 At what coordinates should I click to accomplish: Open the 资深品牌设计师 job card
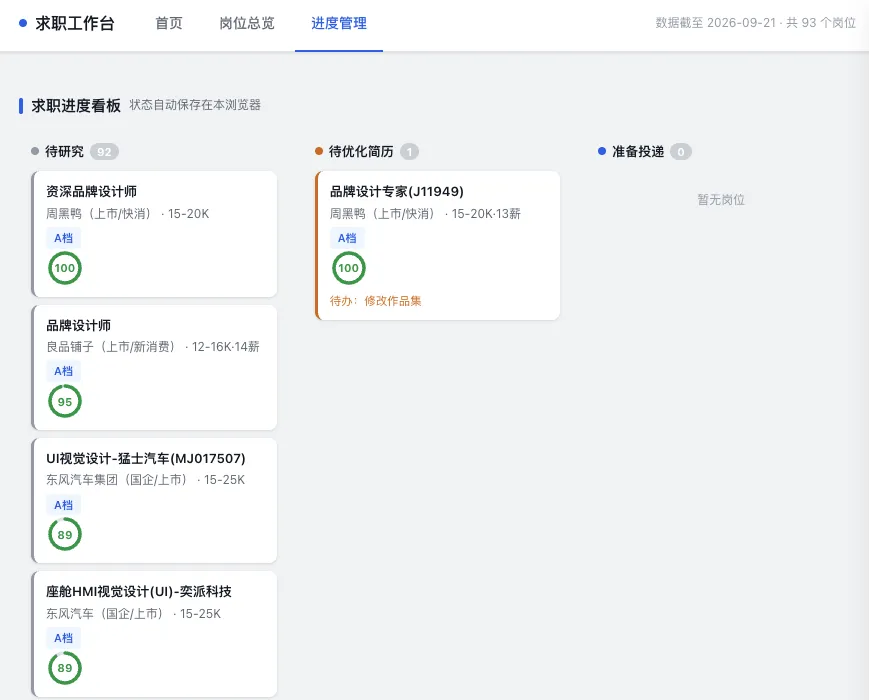coord(154,234)
